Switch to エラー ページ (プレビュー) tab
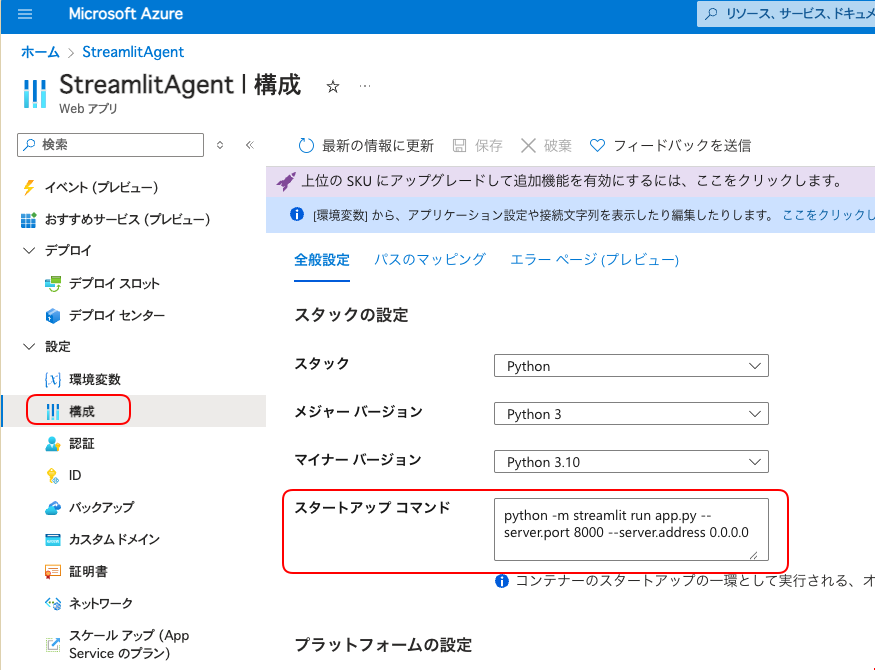This screenshot has width=875, height=670. point(594,260)
